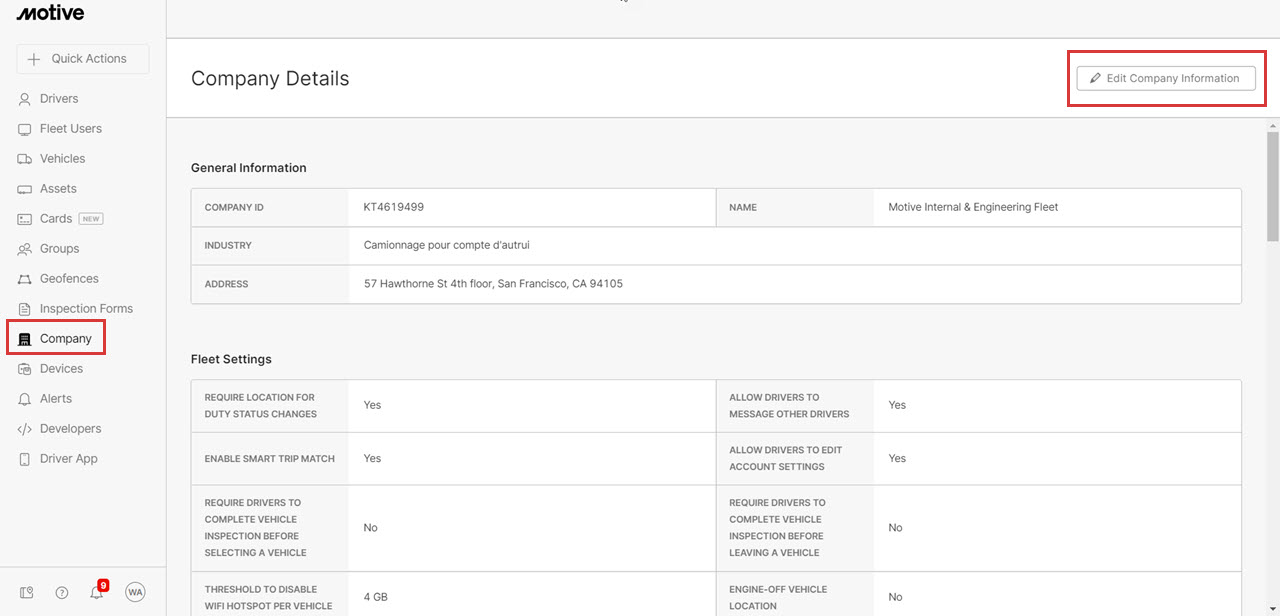Viewport: 1280px width, 616px height.
Task: Click Enable Smart Trip Match label
Action: pos(270,458)
